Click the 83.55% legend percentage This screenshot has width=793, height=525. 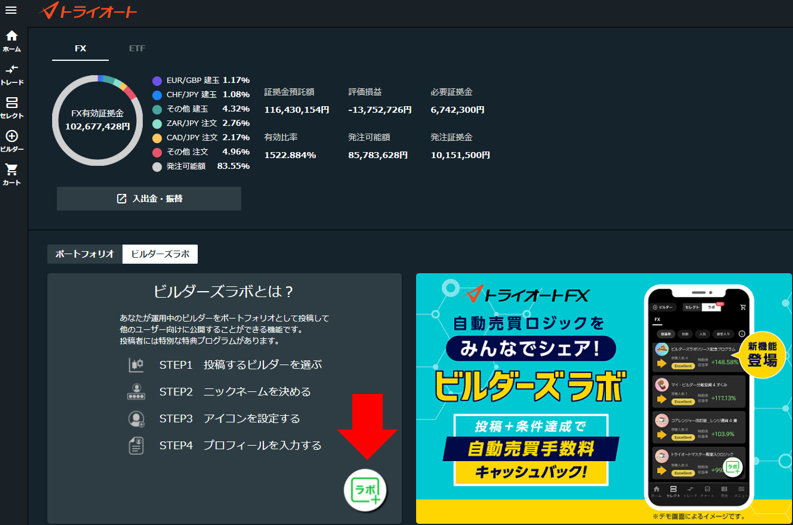click(x=233, y=166)
